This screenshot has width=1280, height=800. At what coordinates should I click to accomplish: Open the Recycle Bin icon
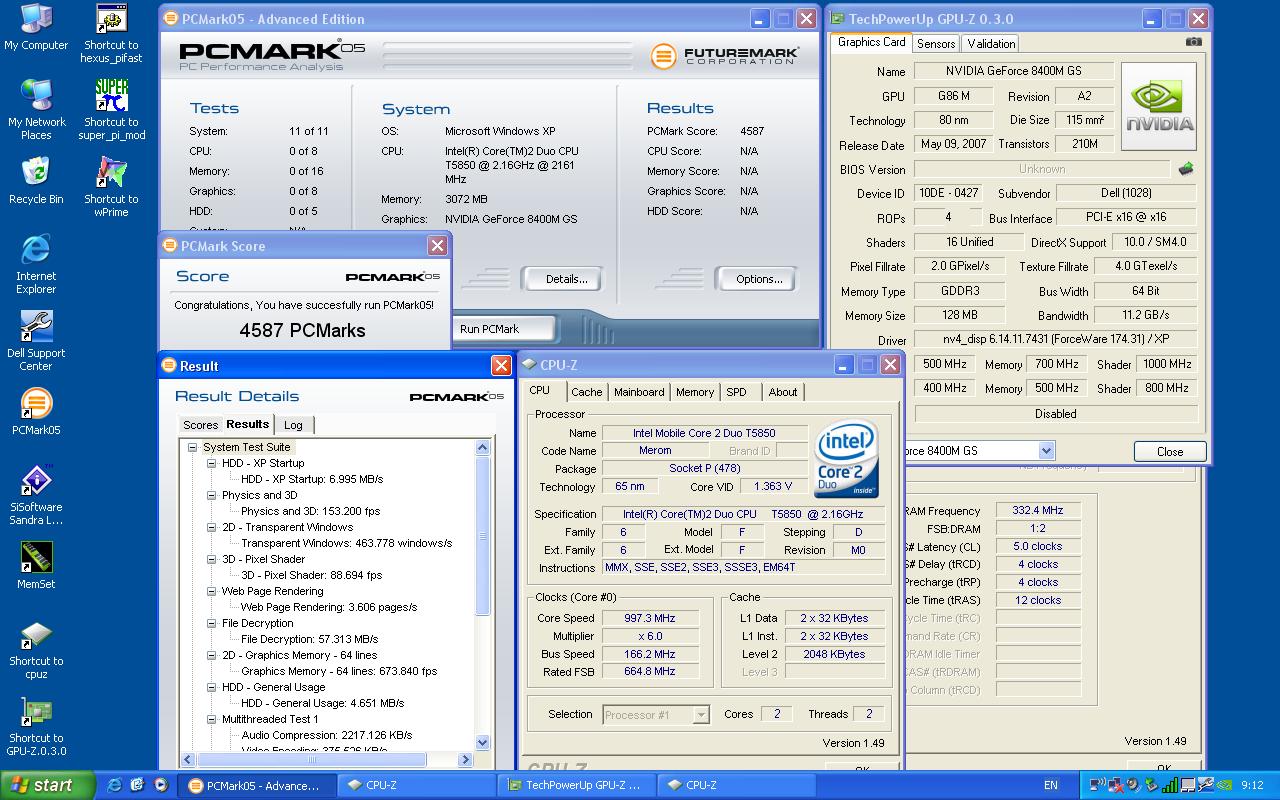coord(36,181)
